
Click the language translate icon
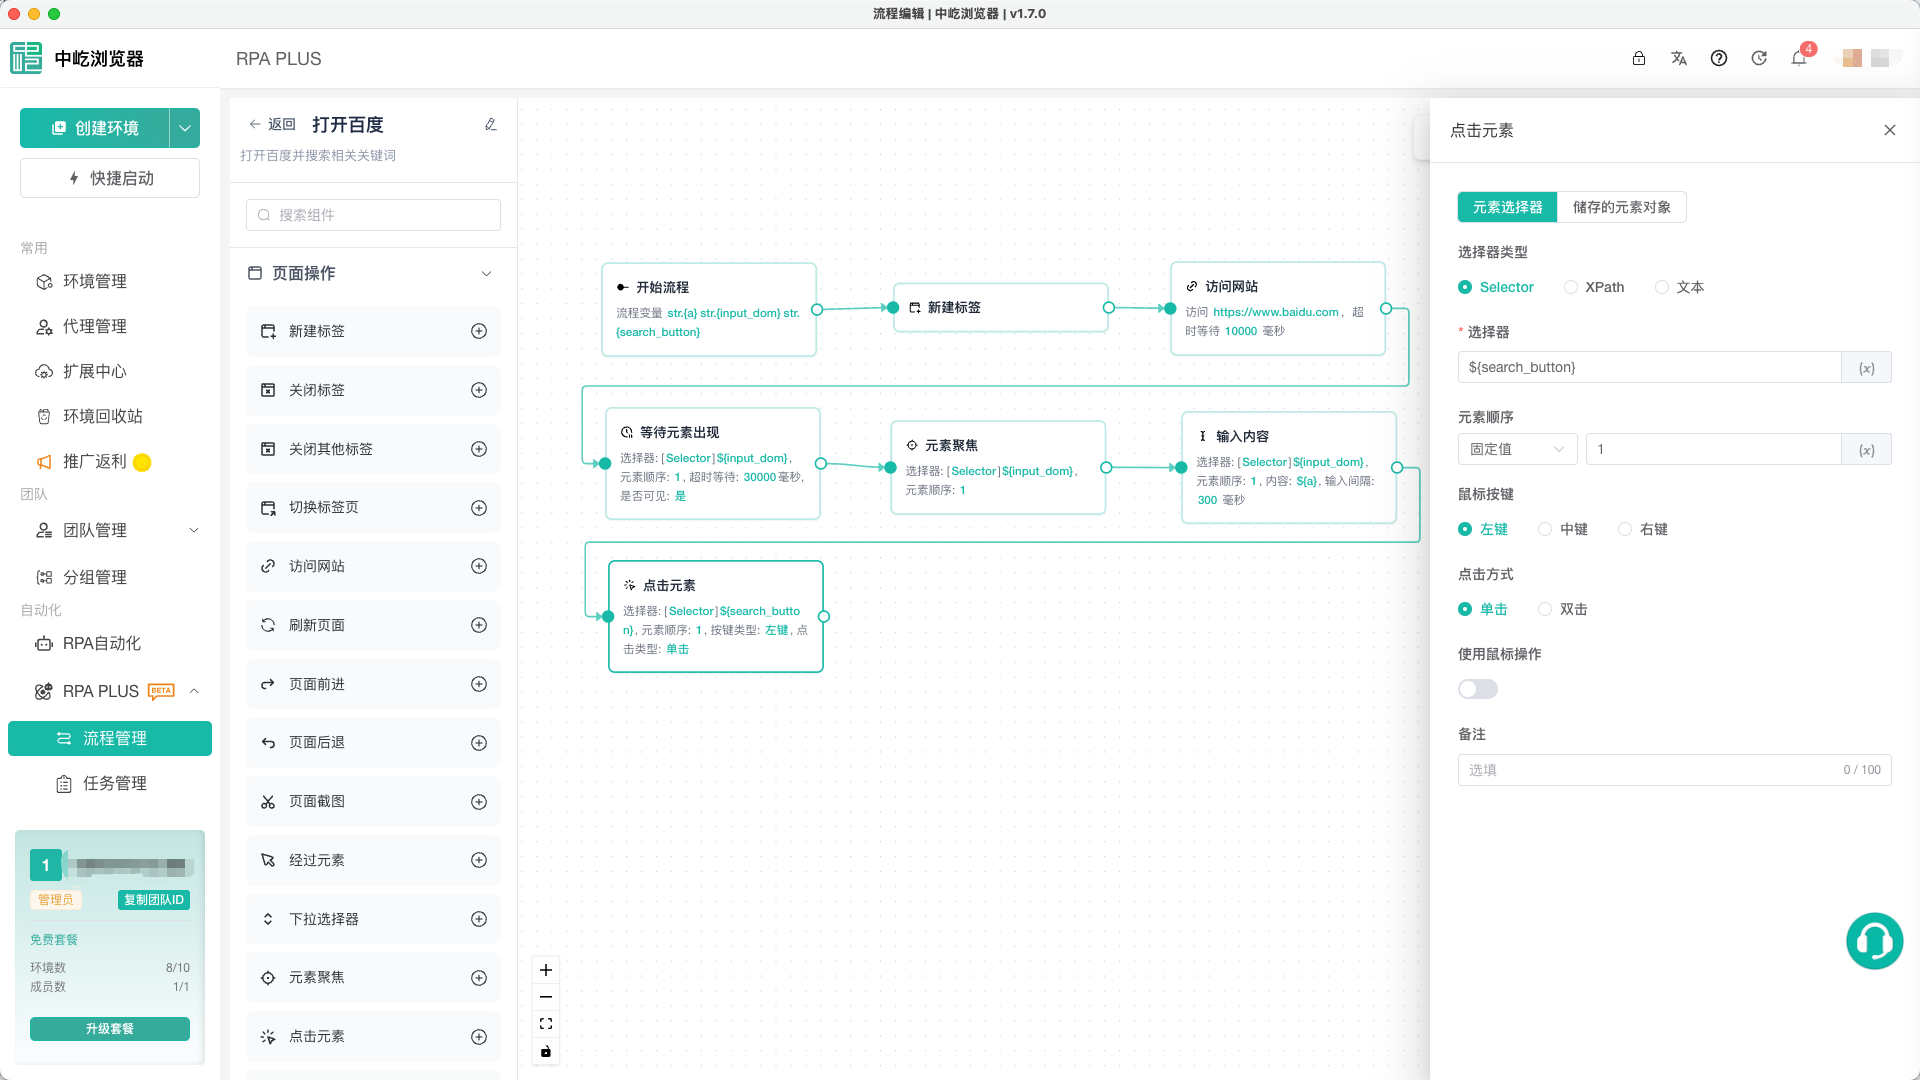1679,58
